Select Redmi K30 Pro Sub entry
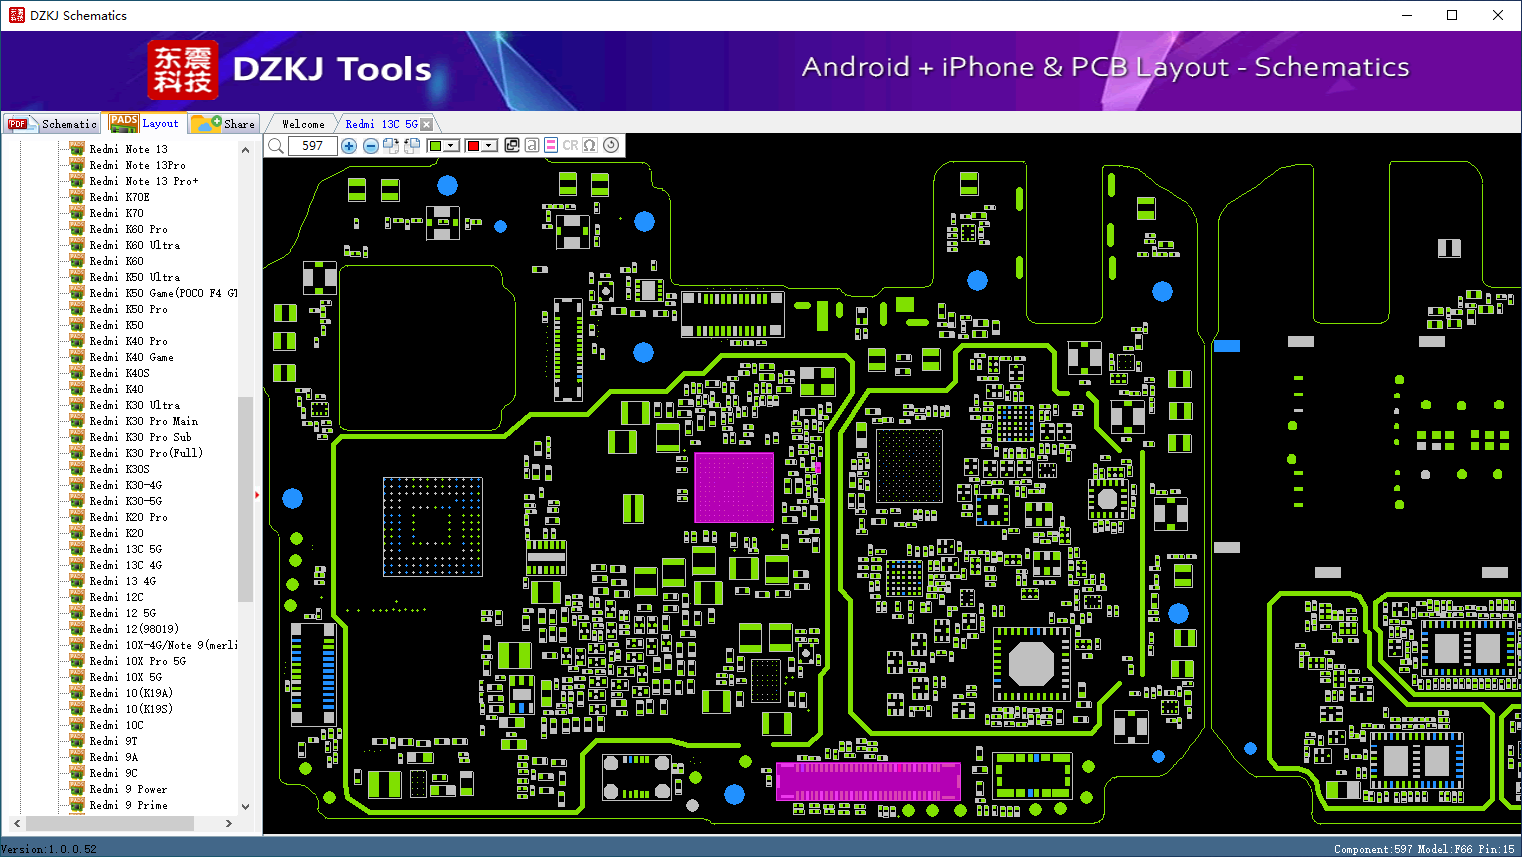 [x=140, y=437]
